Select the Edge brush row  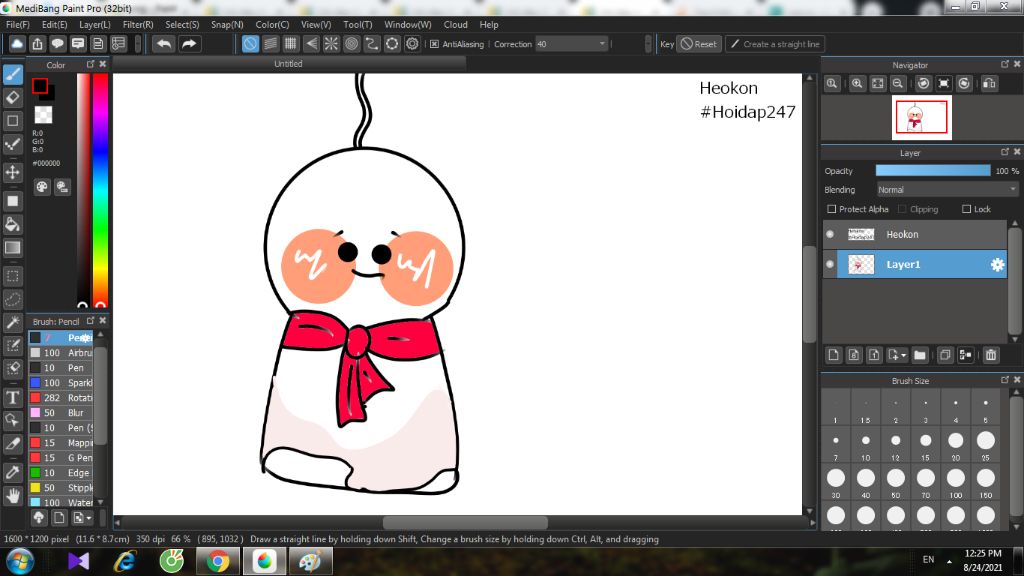pos(61,473)
